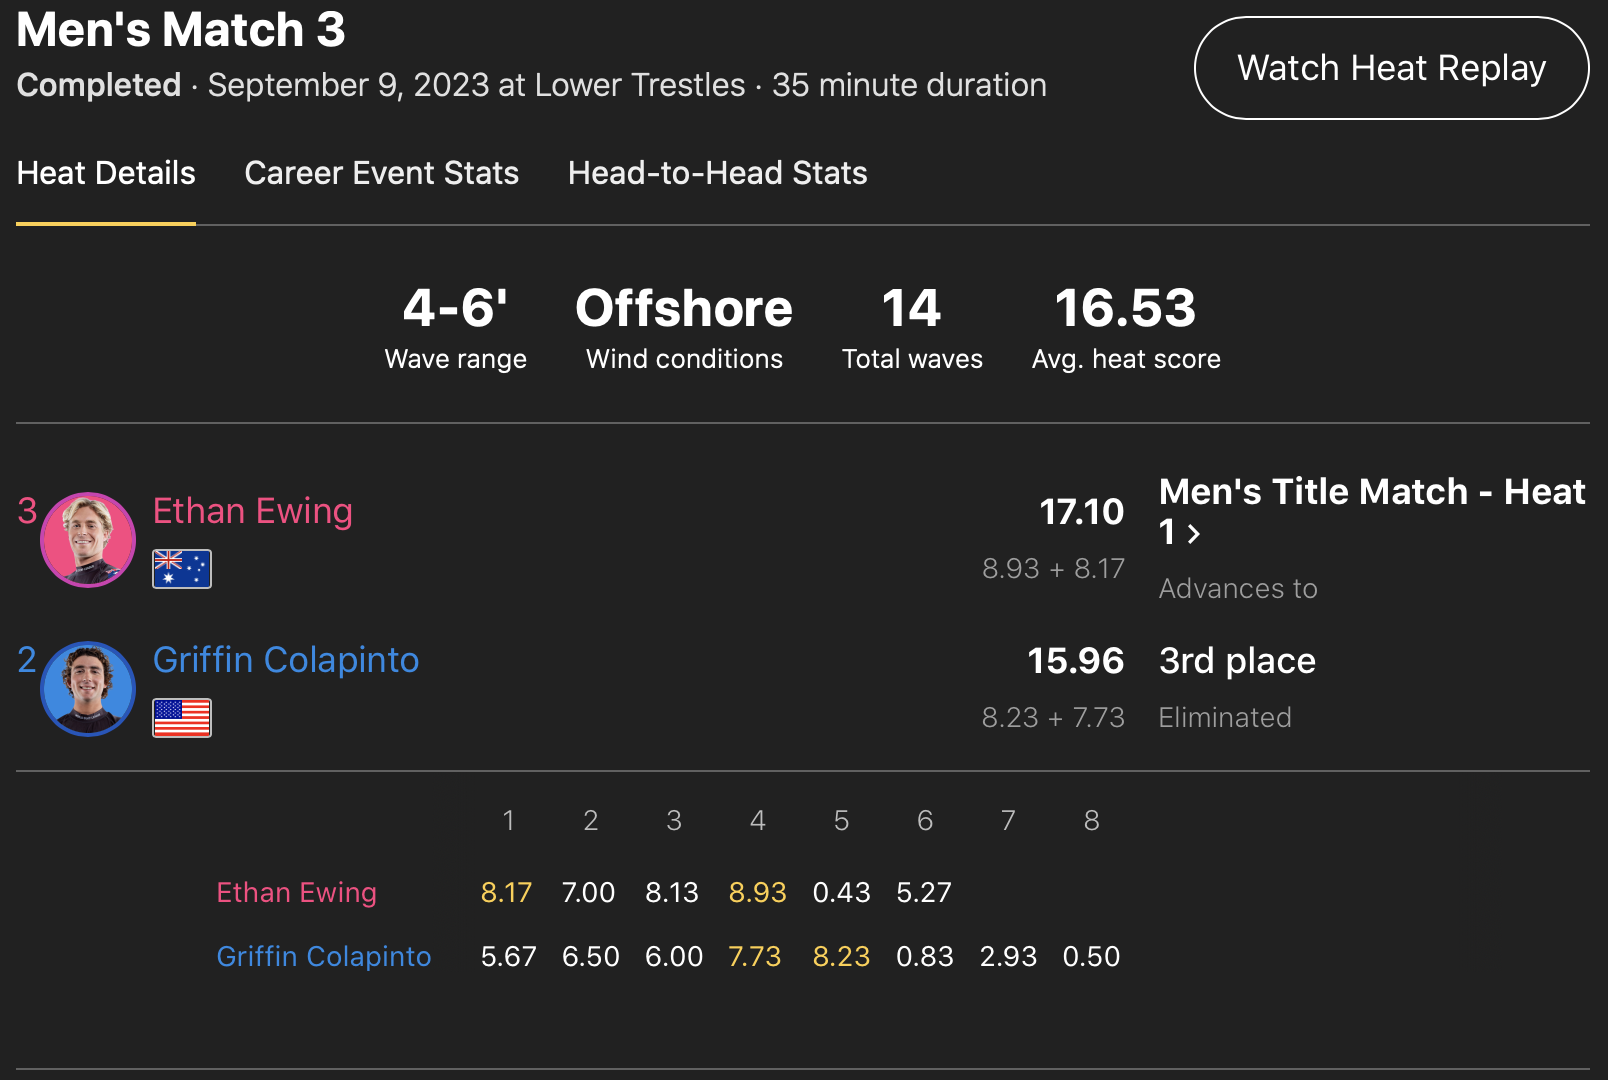Click Colapinto's 15.96 heat total

[x=1075, y=661]
